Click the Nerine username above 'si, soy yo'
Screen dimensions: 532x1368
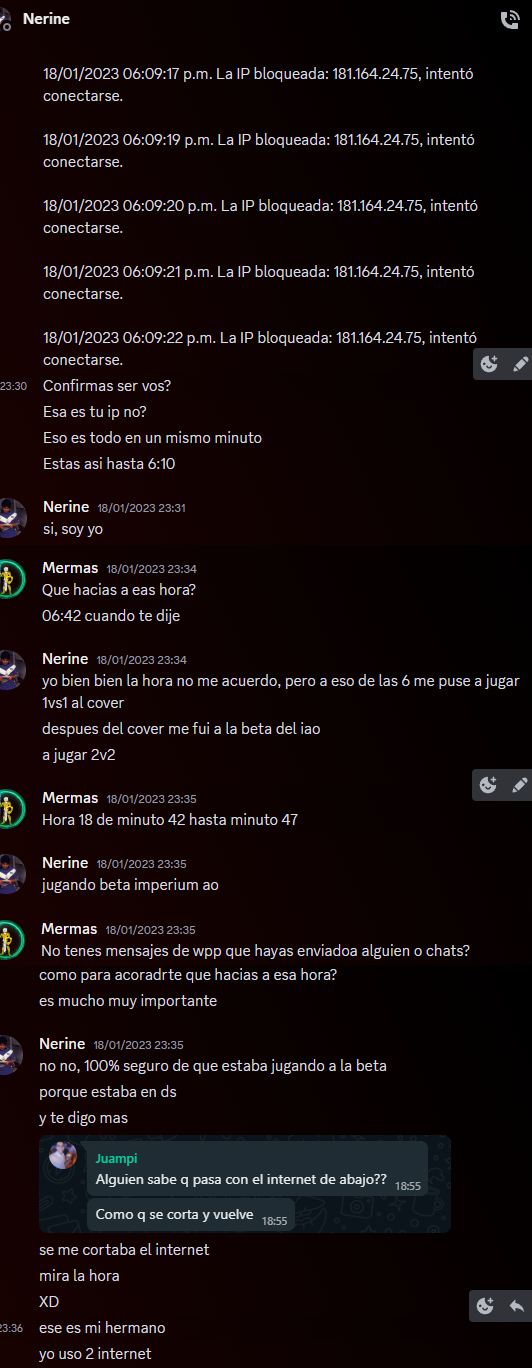pyautogui.click(x=66, y=507)
